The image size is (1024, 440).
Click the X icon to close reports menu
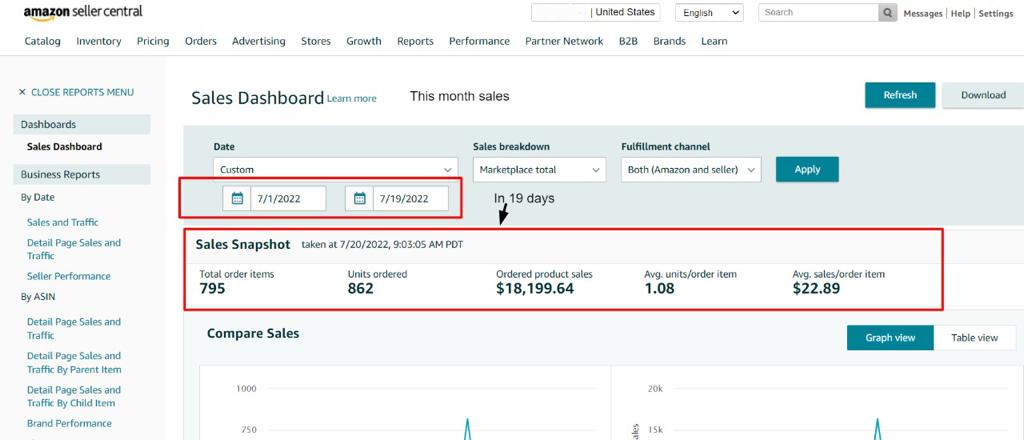[22, 92]
